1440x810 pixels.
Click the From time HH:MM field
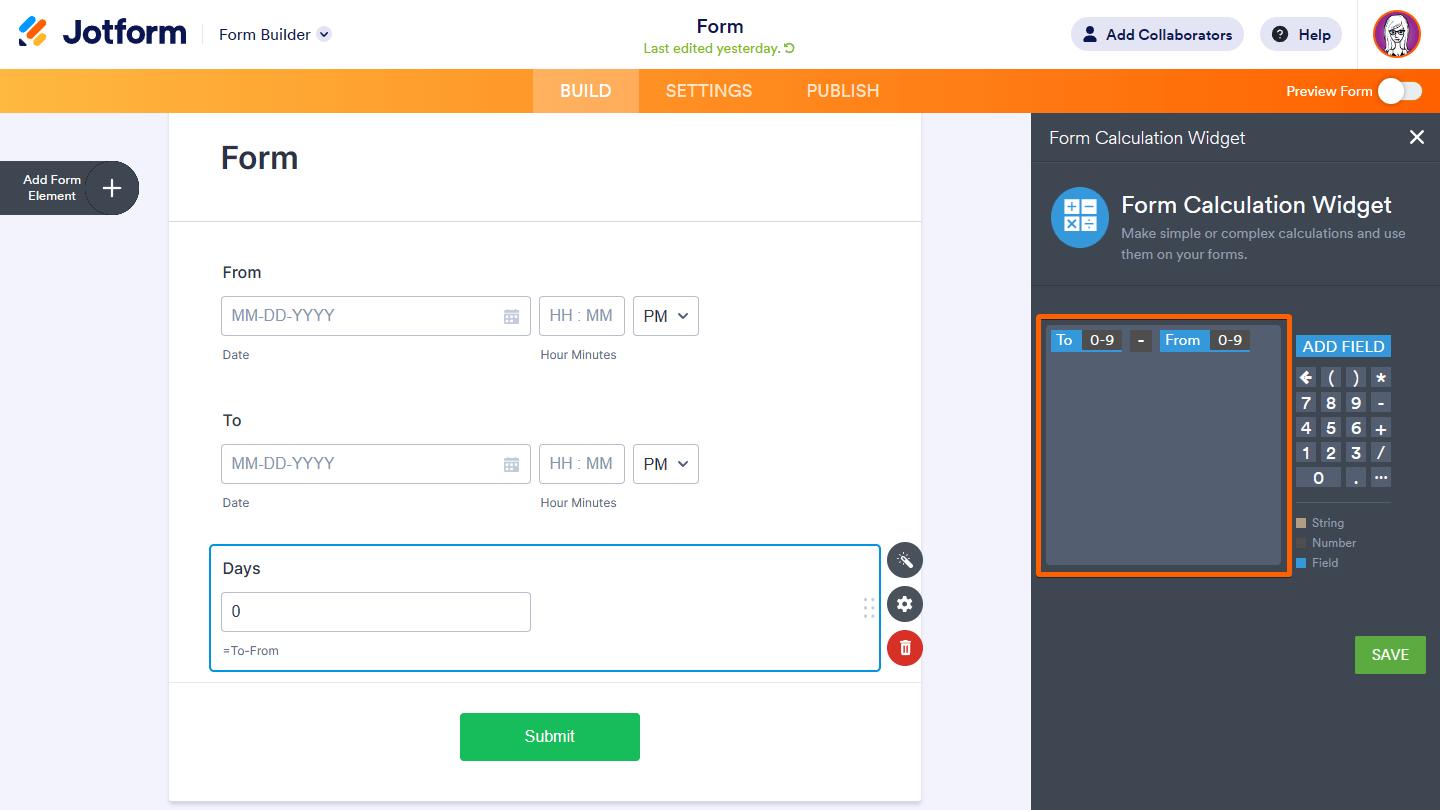(582, 316)
